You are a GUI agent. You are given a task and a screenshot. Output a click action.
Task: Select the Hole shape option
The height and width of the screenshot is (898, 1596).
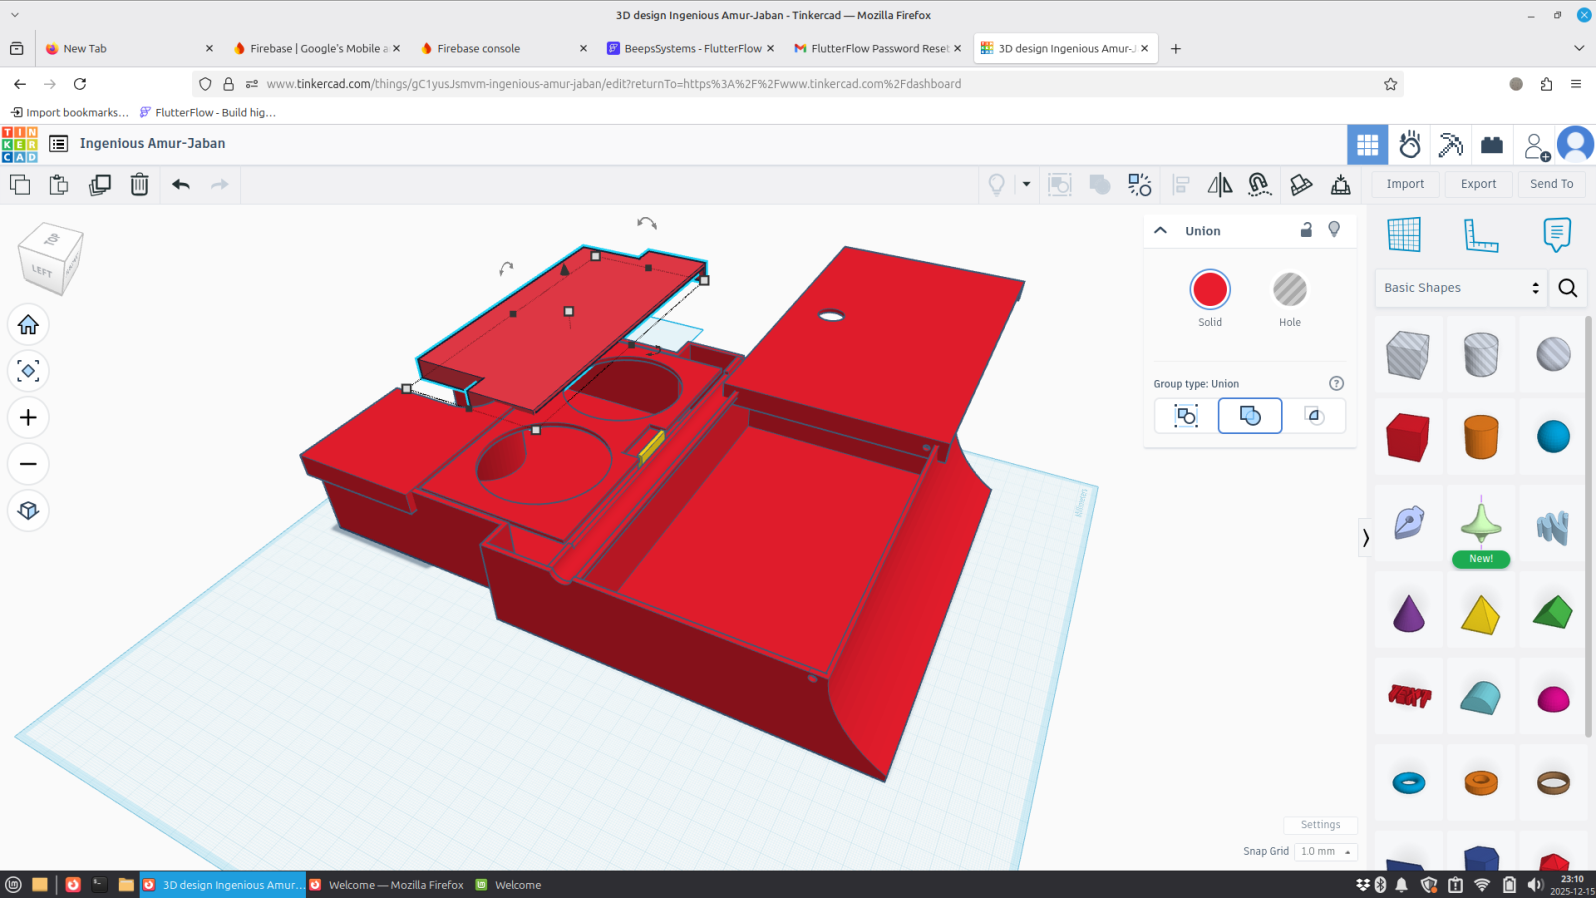coord(1289,290)
